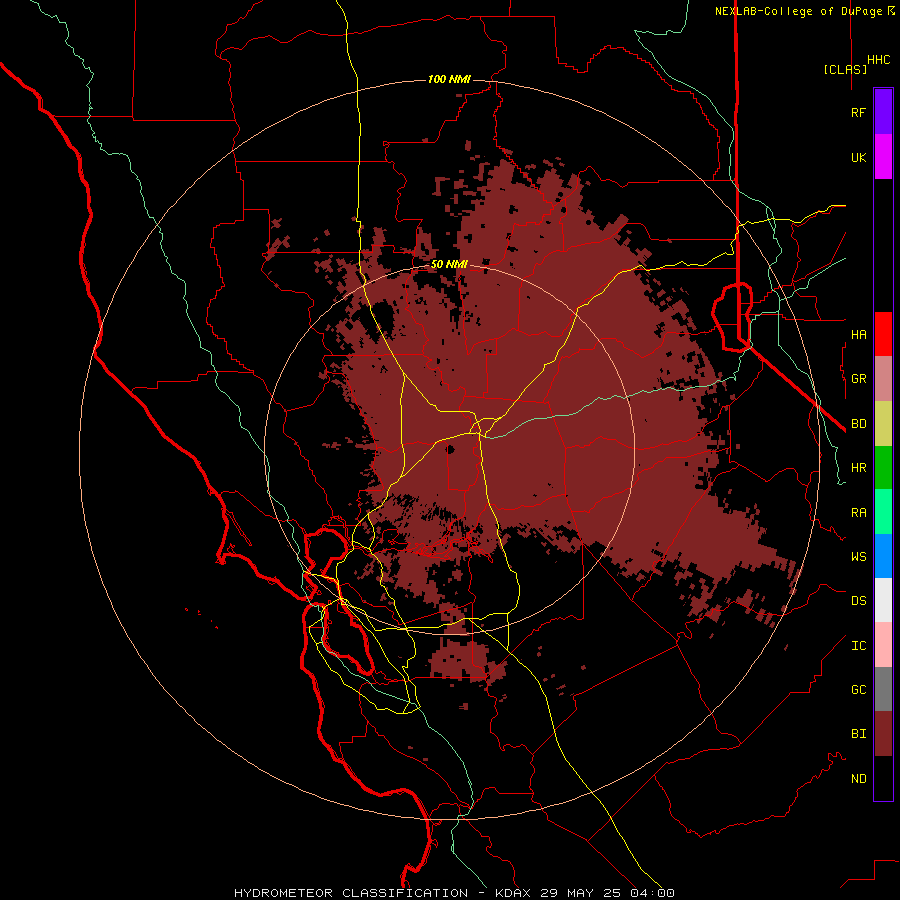Click the BI dark red legend swatch
This screenshot has width=900, height=900.
(x=883, y=734)
